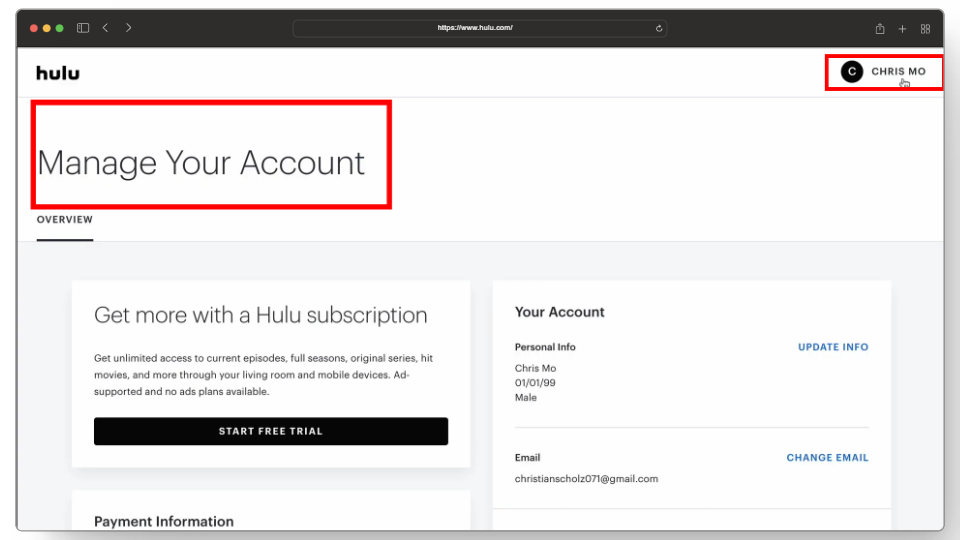Reload the Hulu page
960x540 pixels.
(659, 28)
